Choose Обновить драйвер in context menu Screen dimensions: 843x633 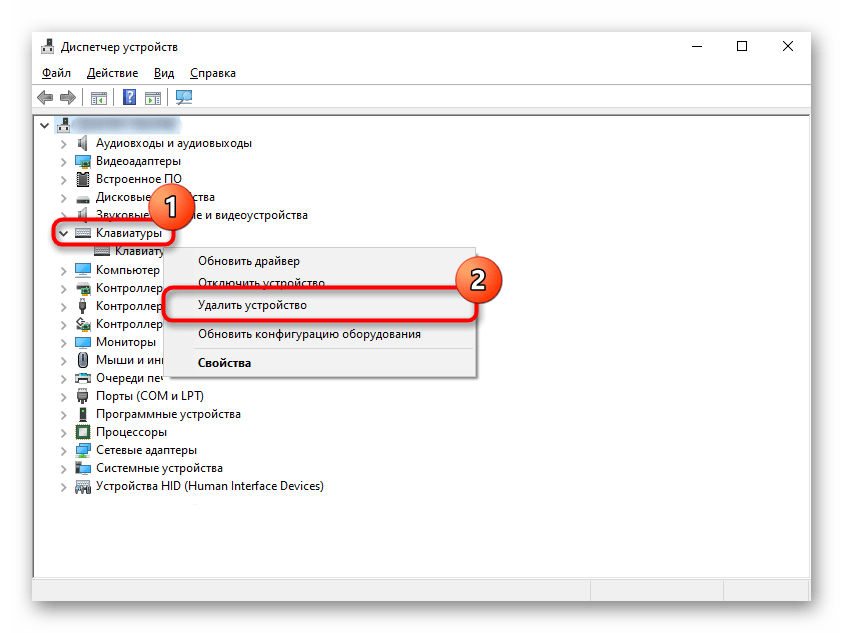coord(248,261)
